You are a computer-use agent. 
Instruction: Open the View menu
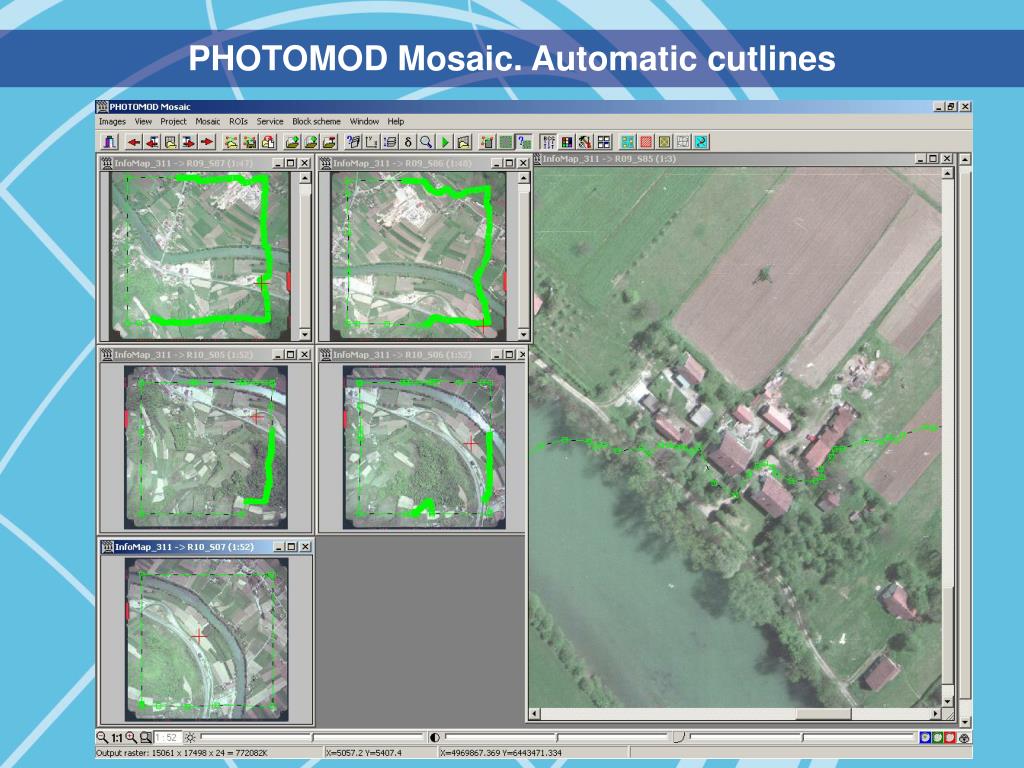click(x=143, y=121)
